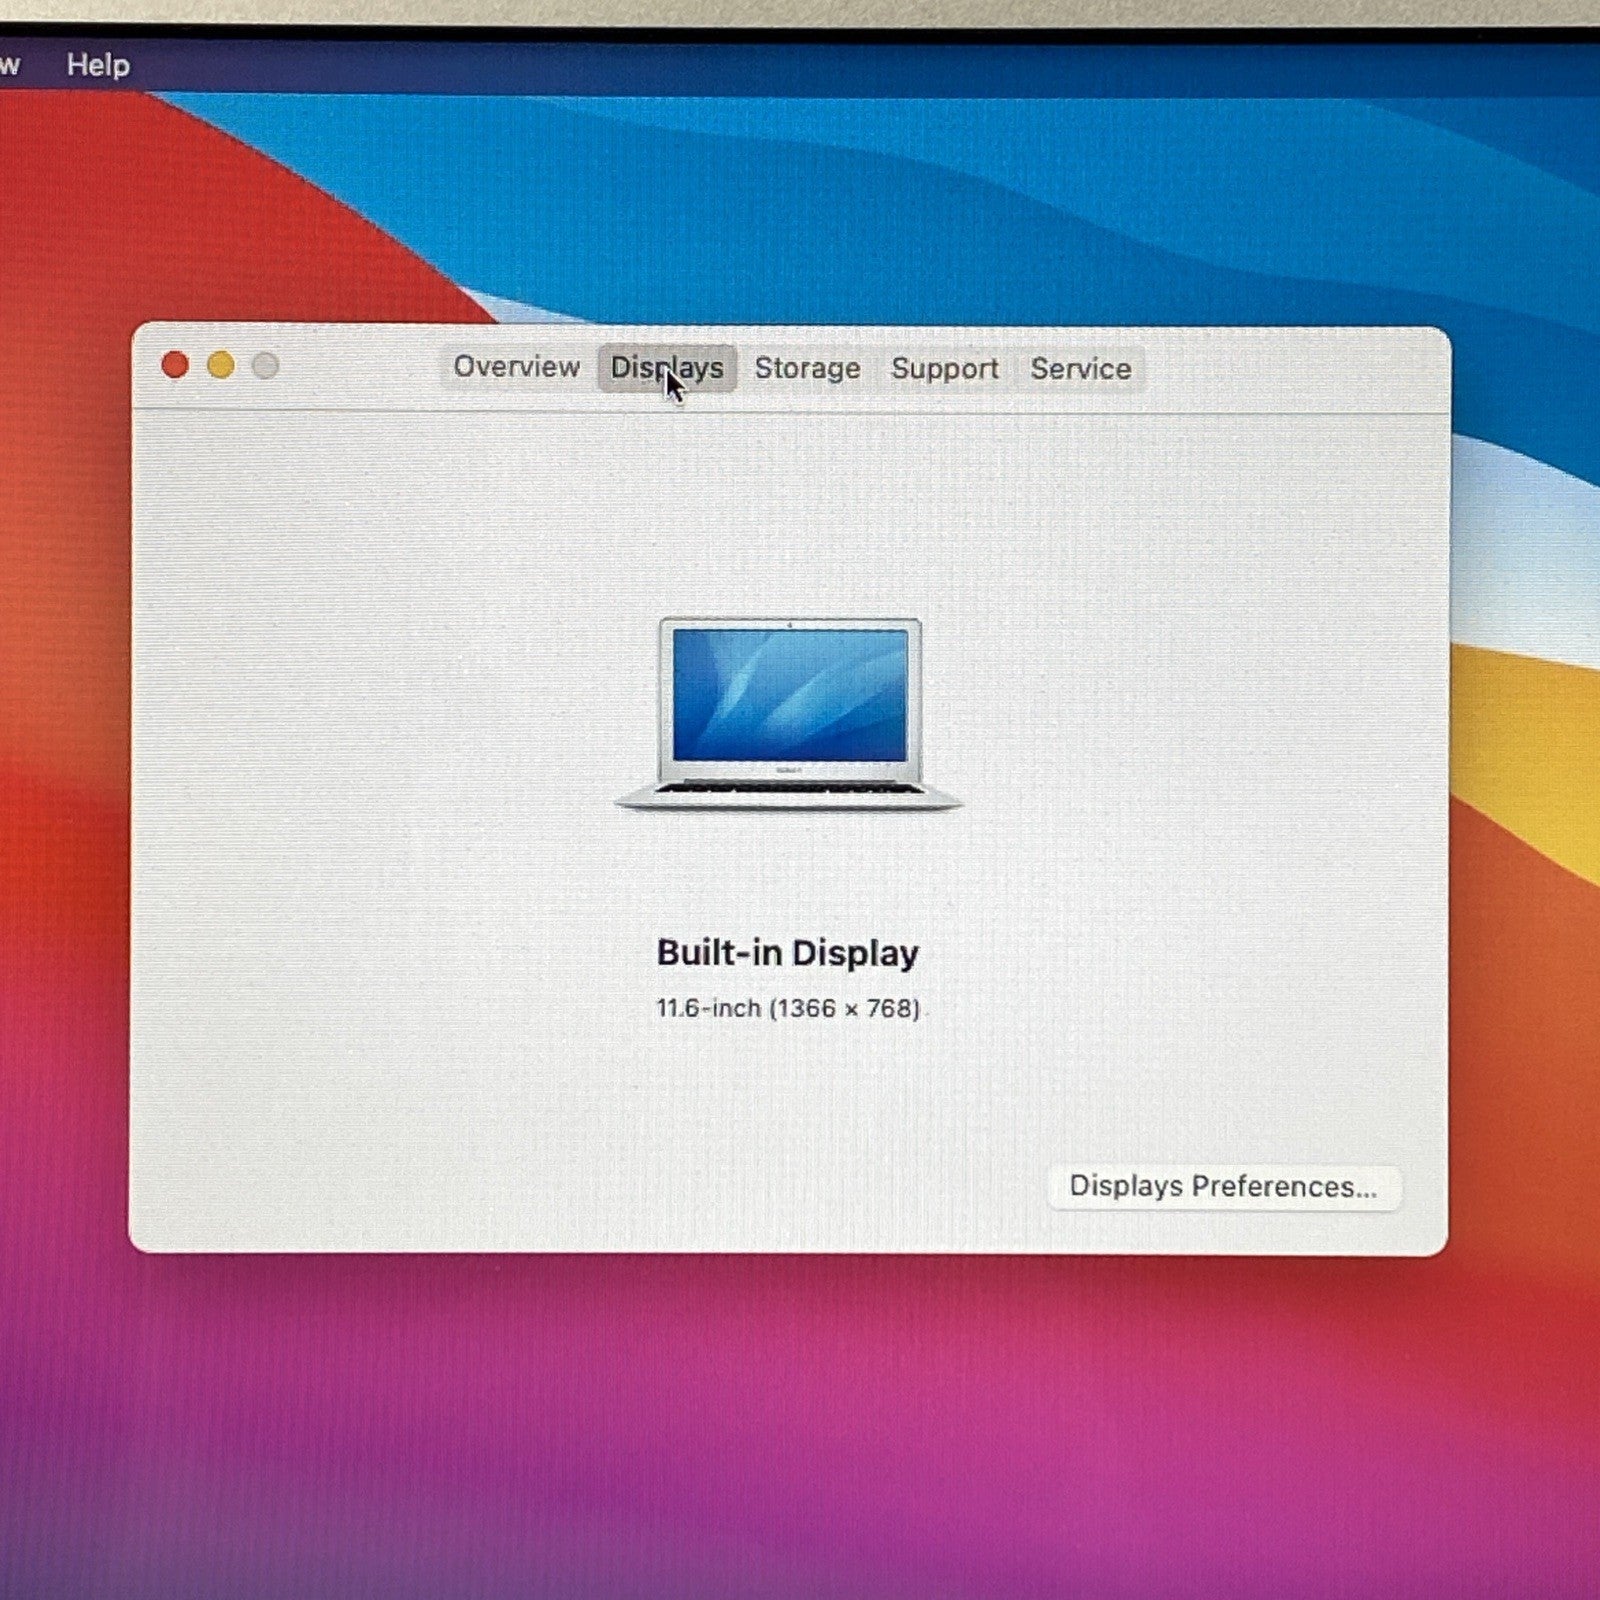The height and width of the screenshot is (1600, 1600).
Task: Click the Built-in Display heading
Action: [788, 953]
